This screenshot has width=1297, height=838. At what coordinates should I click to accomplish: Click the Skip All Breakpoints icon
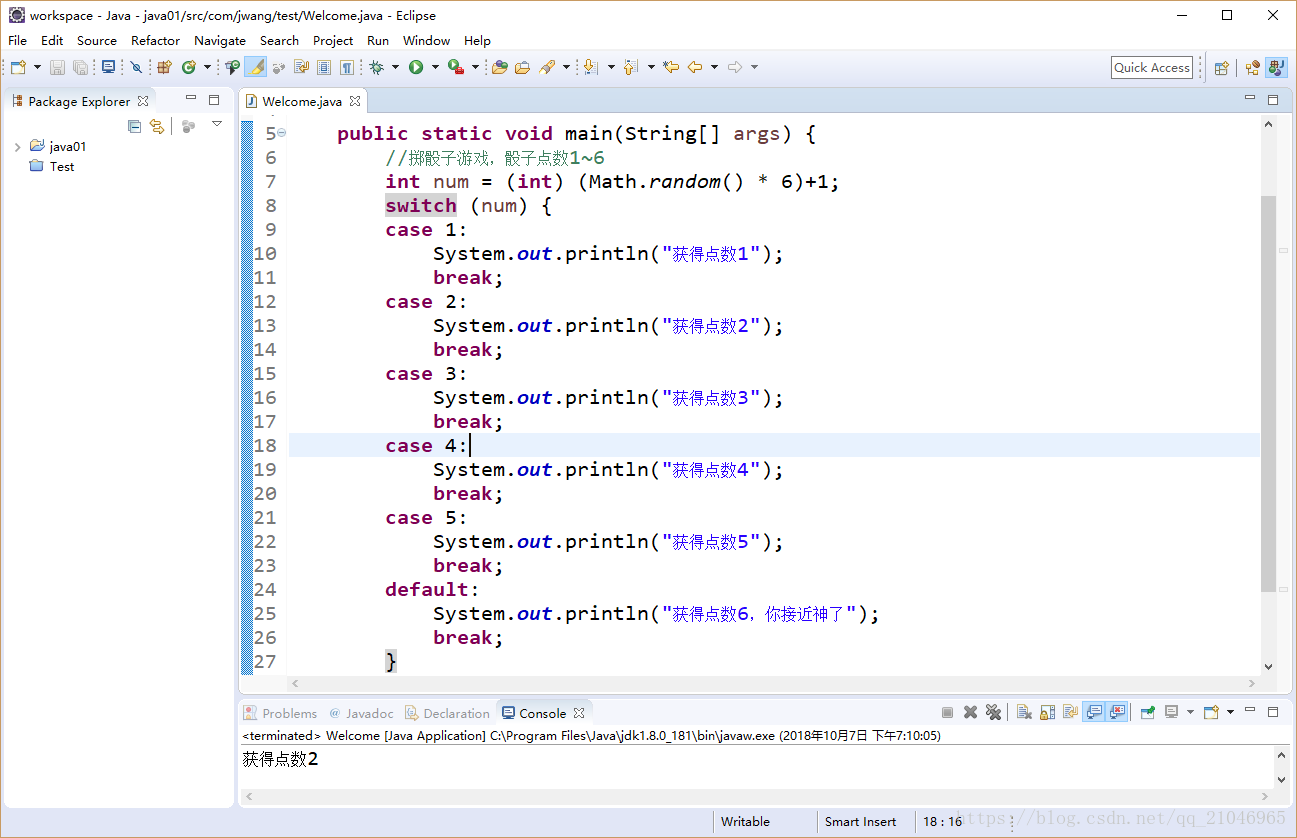pyautogui.click(x=136, y=67)
